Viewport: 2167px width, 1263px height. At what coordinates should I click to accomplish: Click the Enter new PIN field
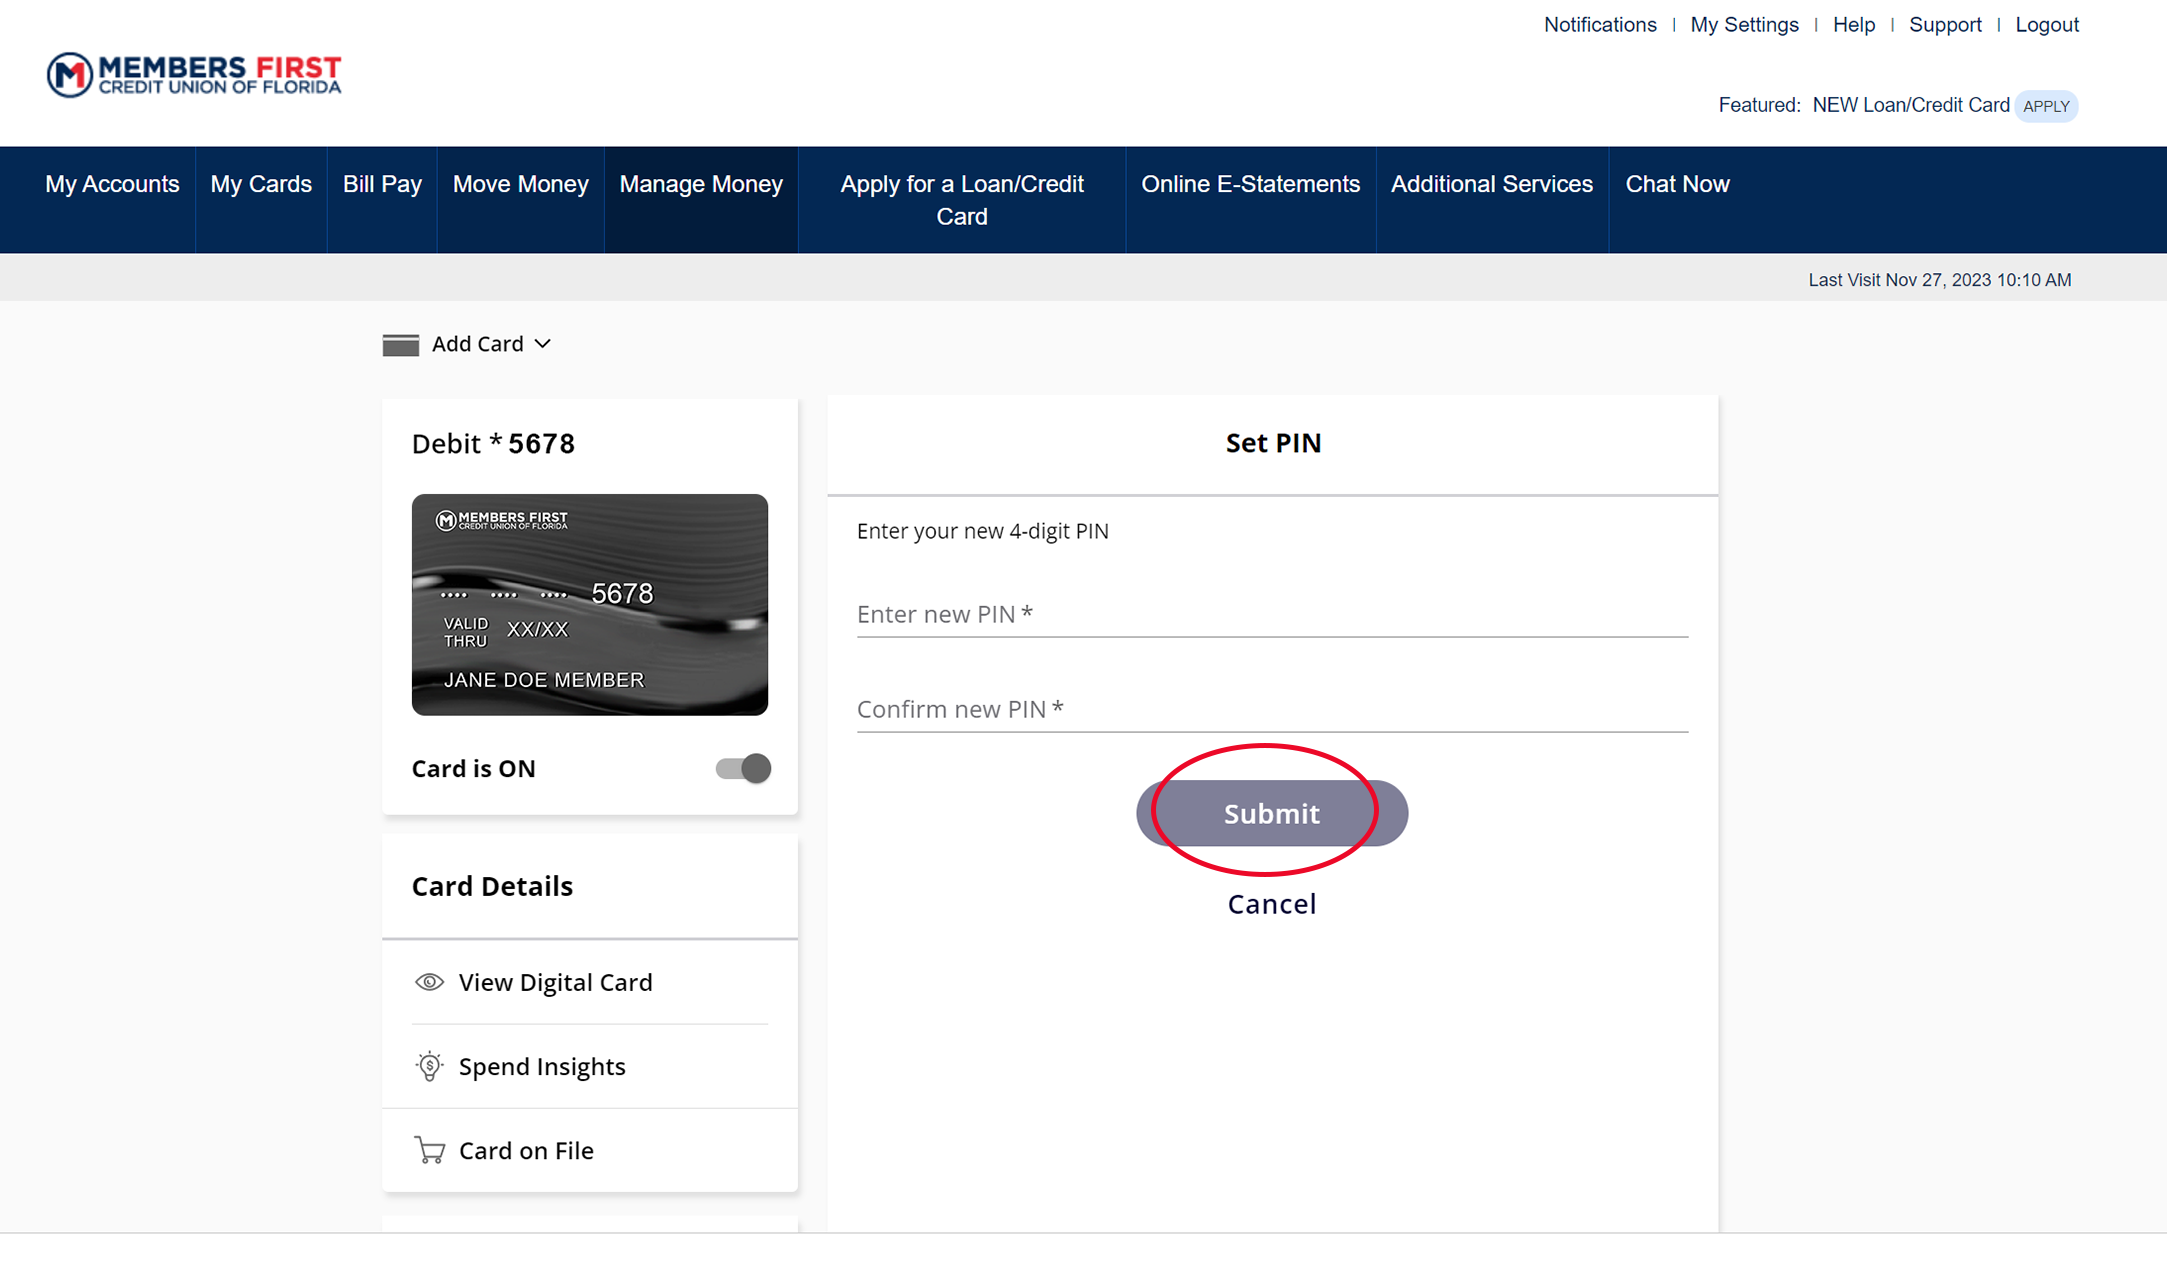1271,614
